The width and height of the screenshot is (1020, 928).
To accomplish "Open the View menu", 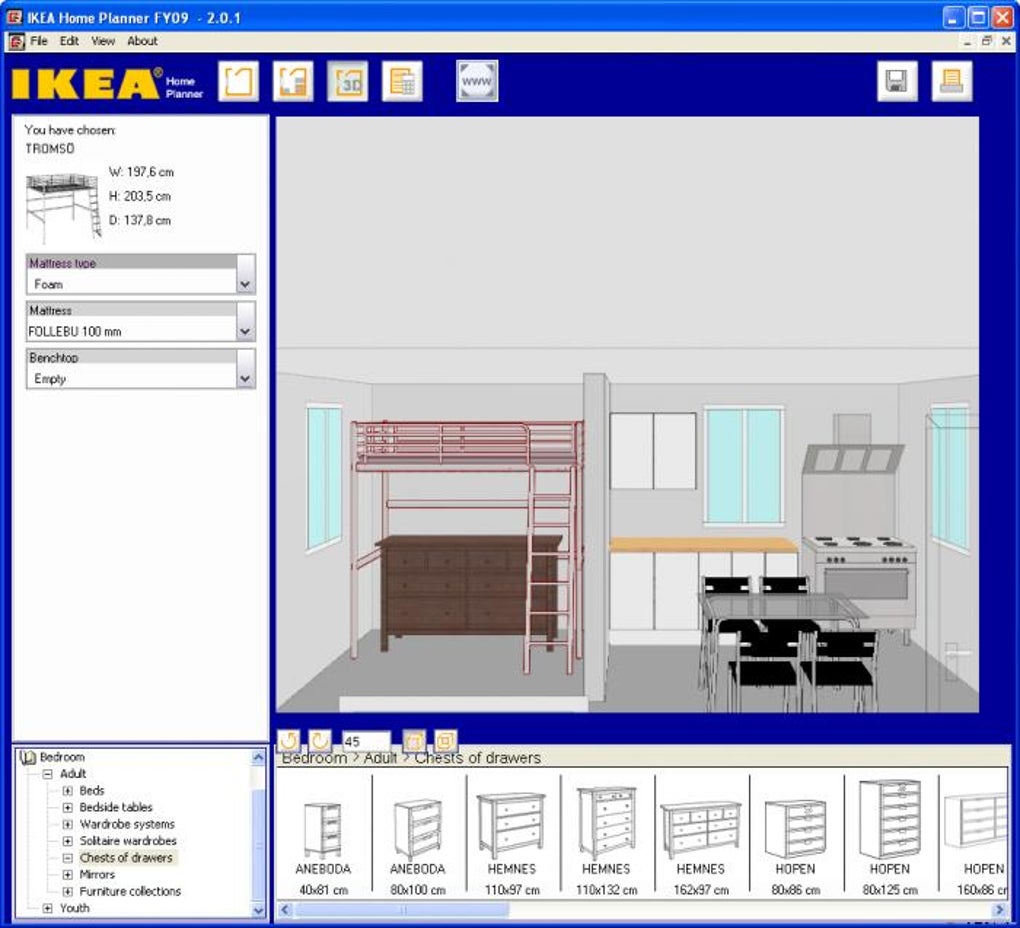I will coord(103,41).
